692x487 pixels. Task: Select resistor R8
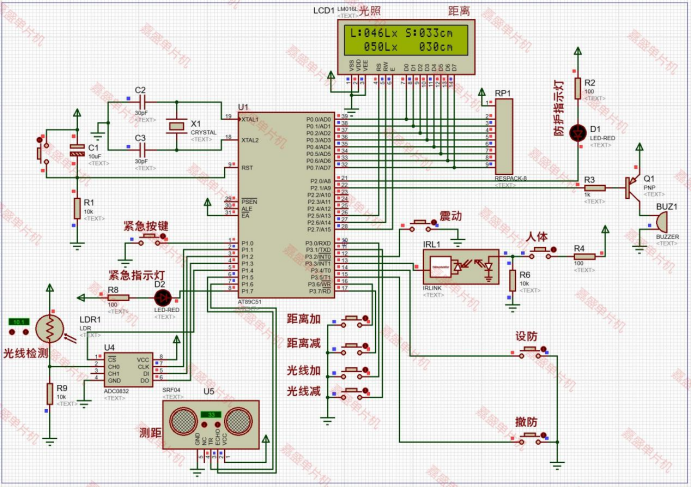tap(118, 298)
